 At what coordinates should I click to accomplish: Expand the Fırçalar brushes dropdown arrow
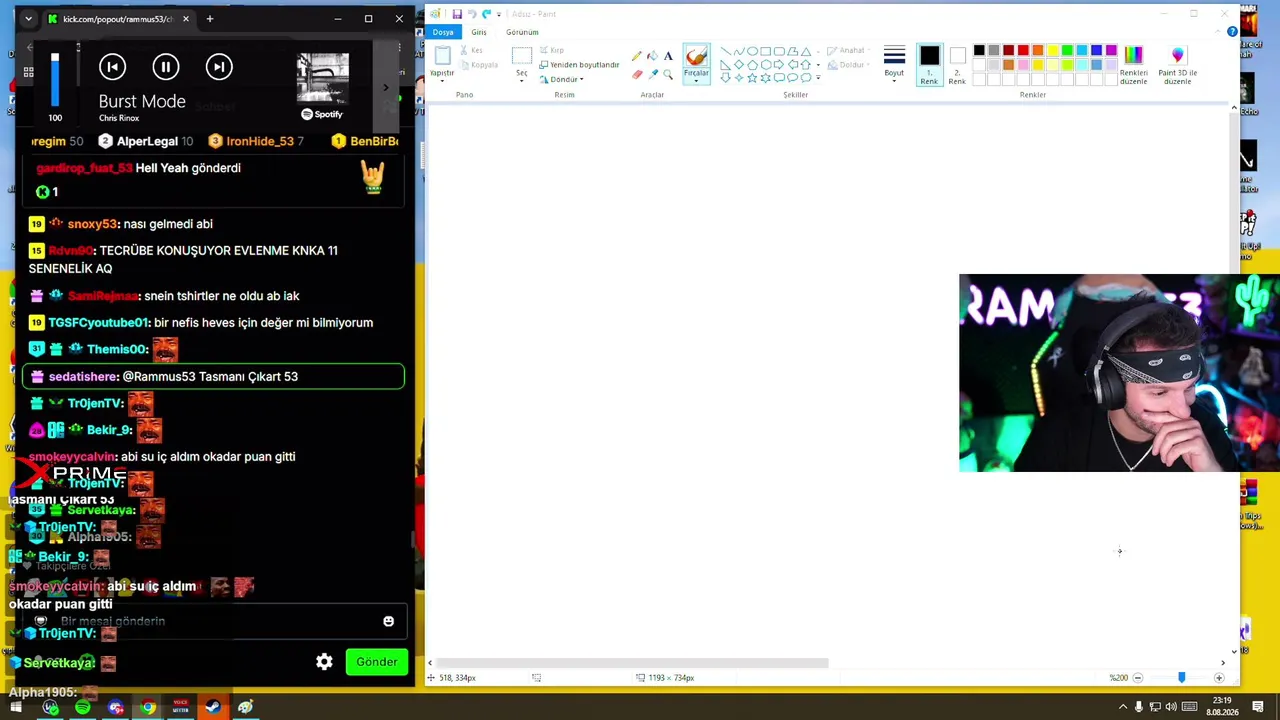pos(696,80)
